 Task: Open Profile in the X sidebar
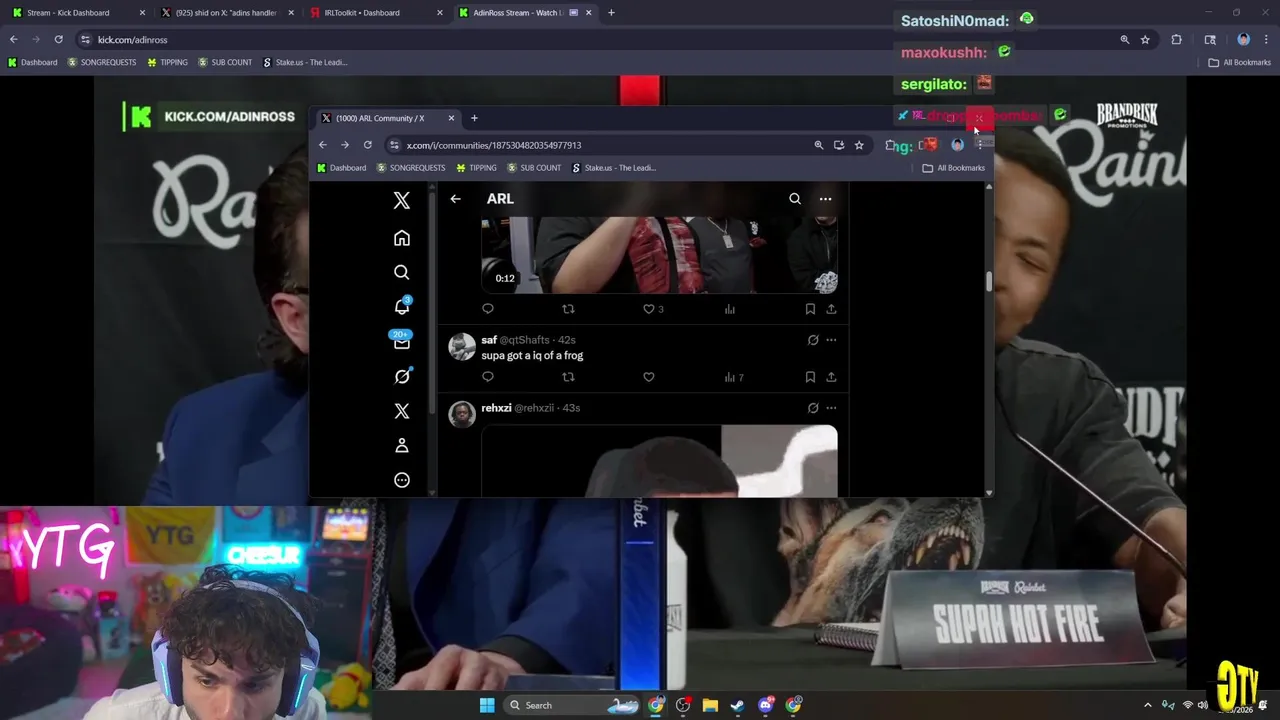click(x=402, y=445)
